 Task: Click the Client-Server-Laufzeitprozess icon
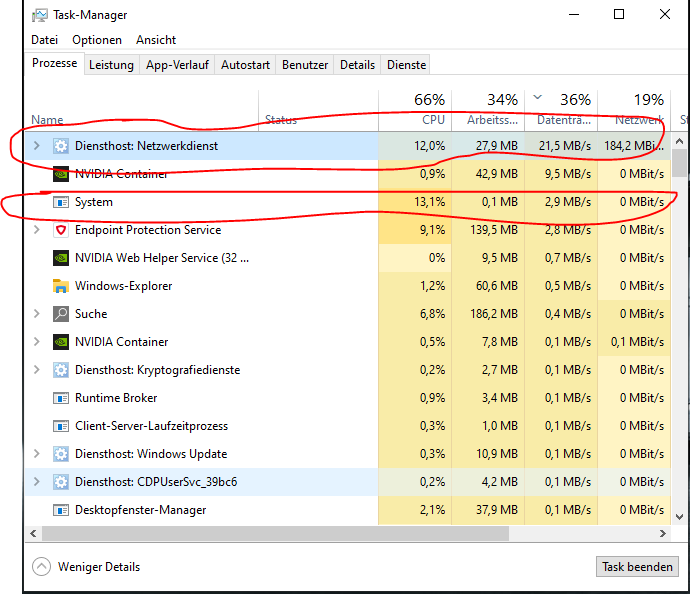[61, 426]
